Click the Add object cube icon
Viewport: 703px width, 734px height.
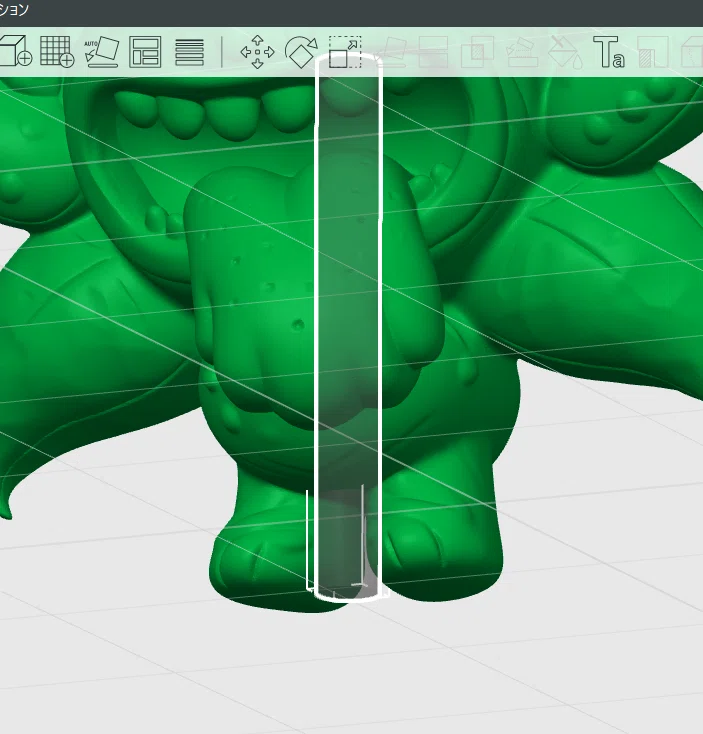(x=15, y=51)
